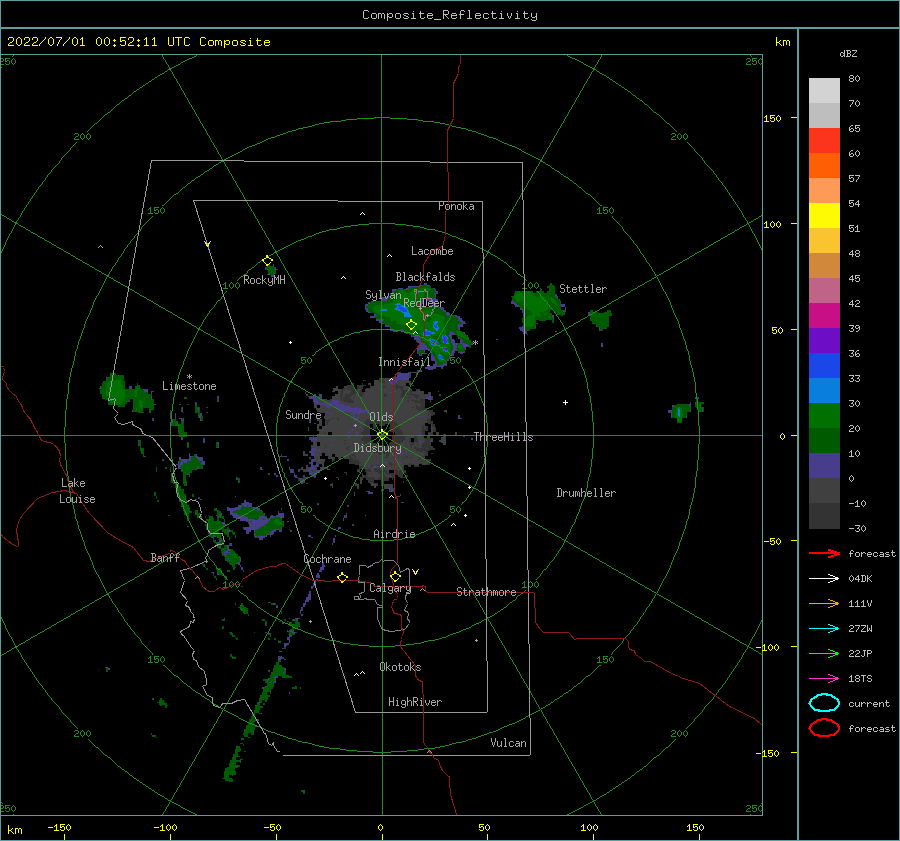Click the Olds town label
900x841 pixels.
click(381, 417)
